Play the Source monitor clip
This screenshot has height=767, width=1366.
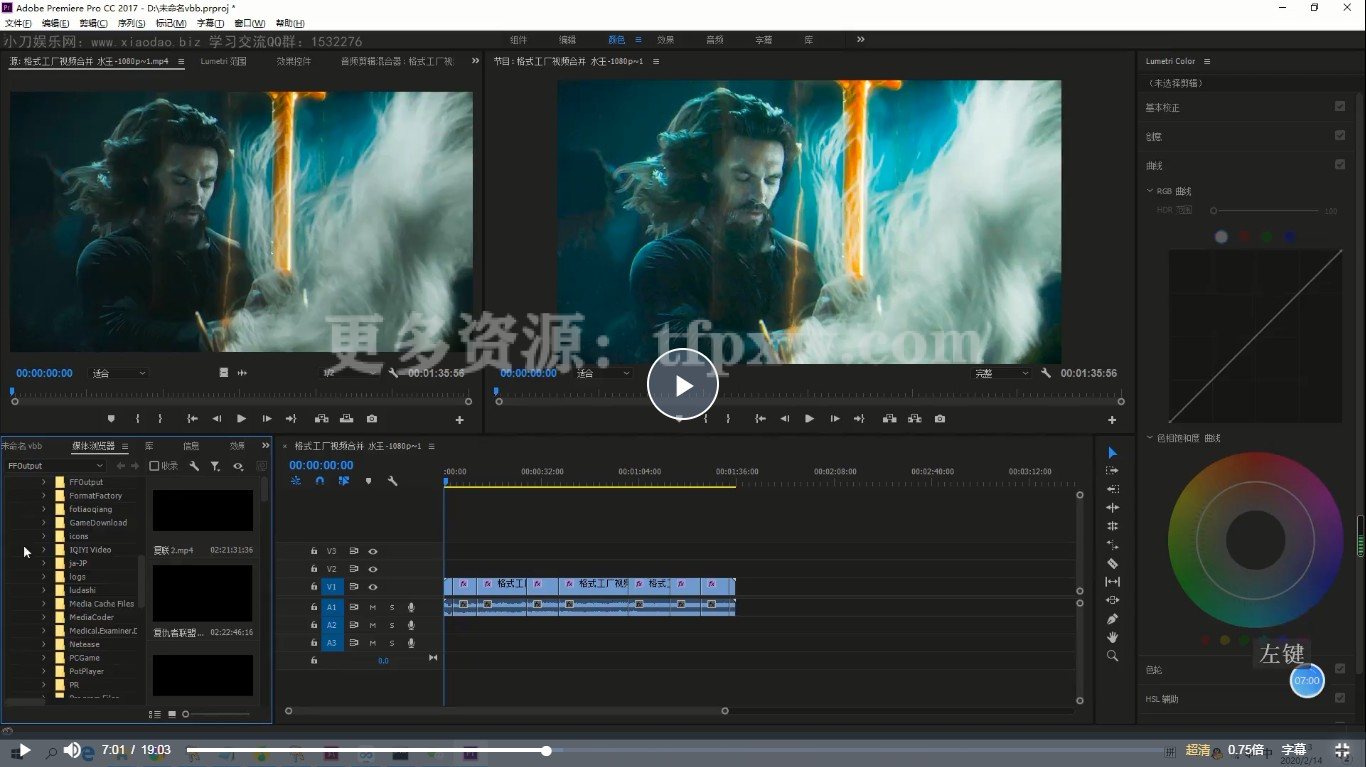(241, 419)
